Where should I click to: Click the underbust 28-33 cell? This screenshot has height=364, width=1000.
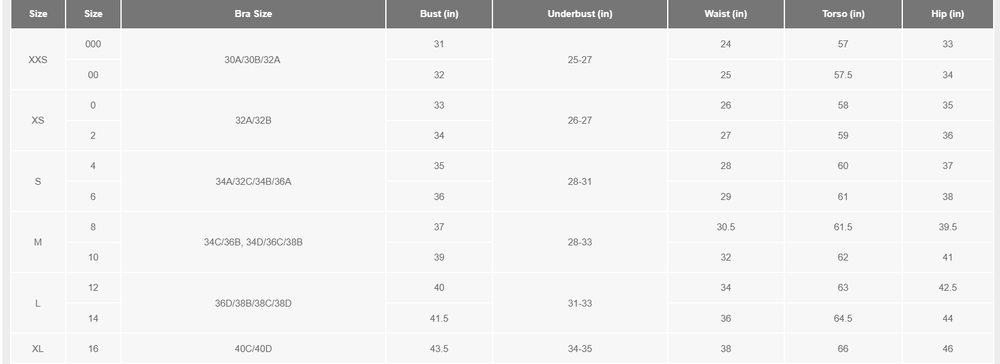point(580,242)
